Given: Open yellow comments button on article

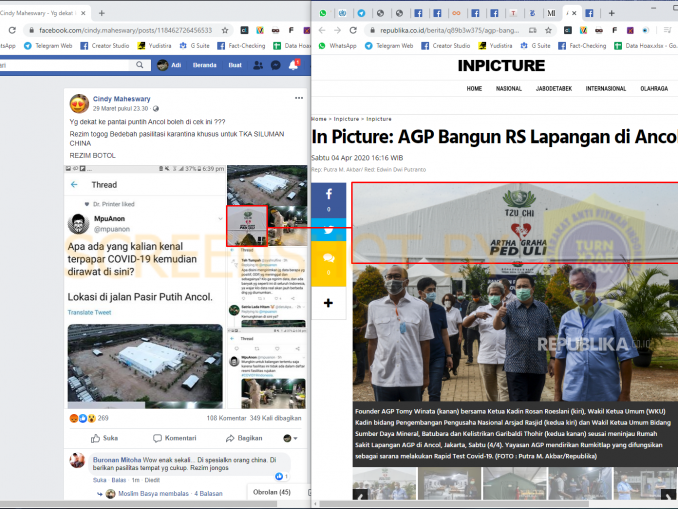Looking at the screenshot, I should 329,263.
